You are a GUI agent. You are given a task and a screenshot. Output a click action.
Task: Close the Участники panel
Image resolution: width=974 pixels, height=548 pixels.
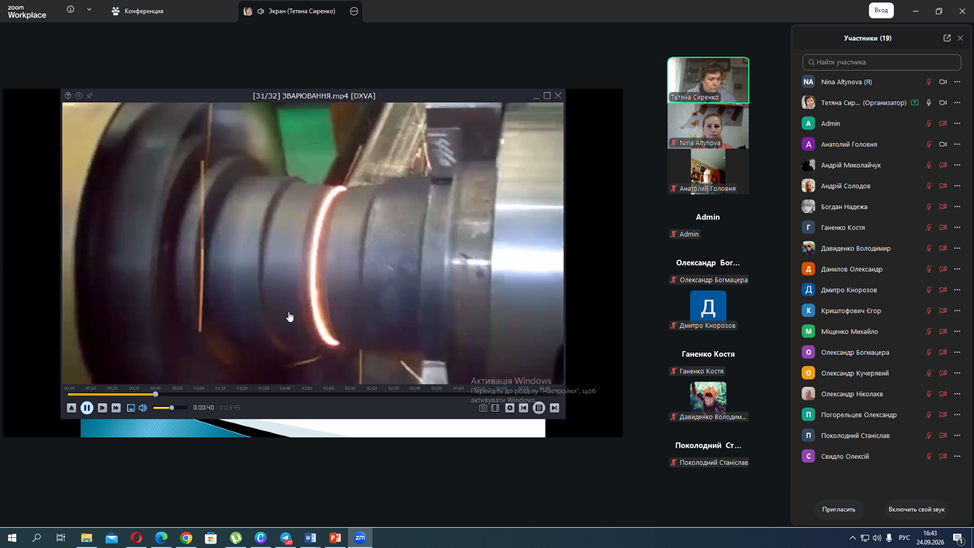point(960,38)
